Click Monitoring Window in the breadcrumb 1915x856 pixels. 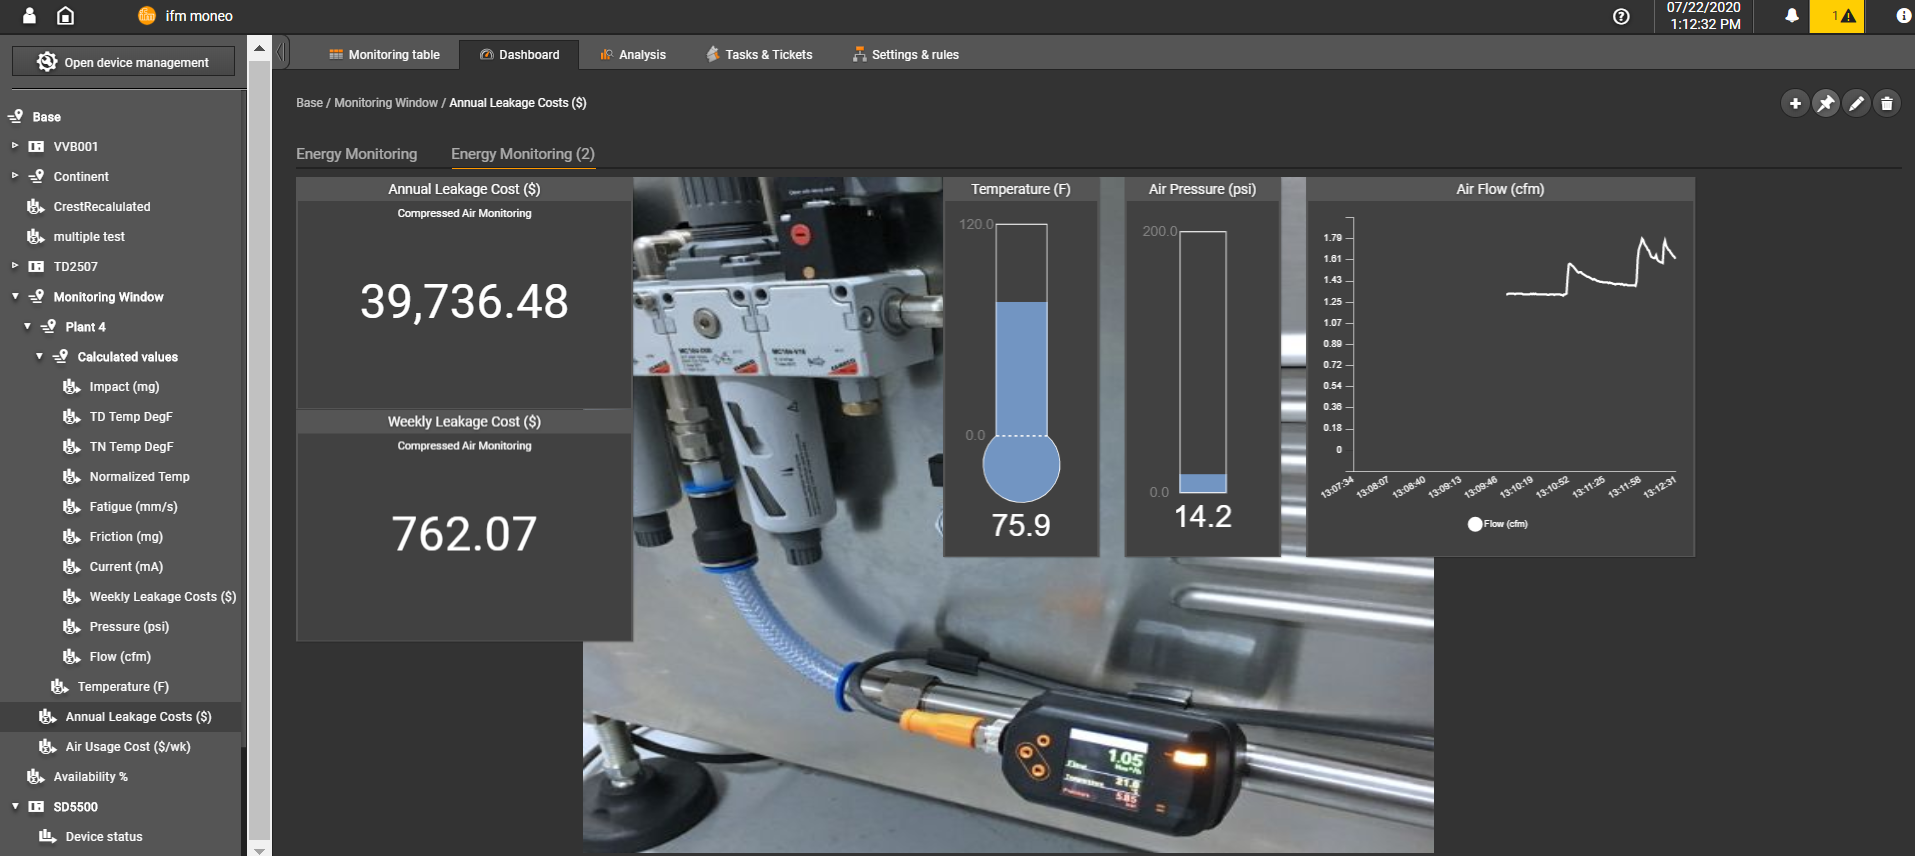coord(385,103)
